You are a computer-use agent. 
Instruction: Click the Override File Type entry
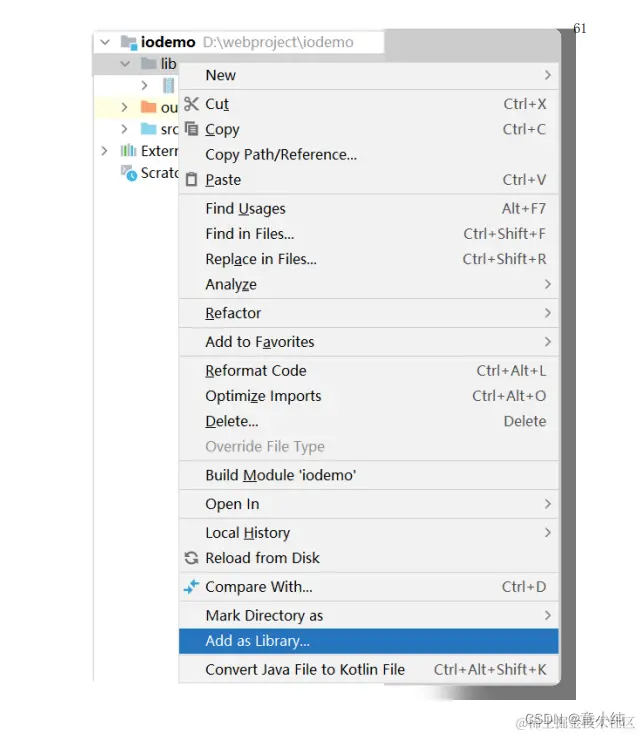tap(369, 446)
